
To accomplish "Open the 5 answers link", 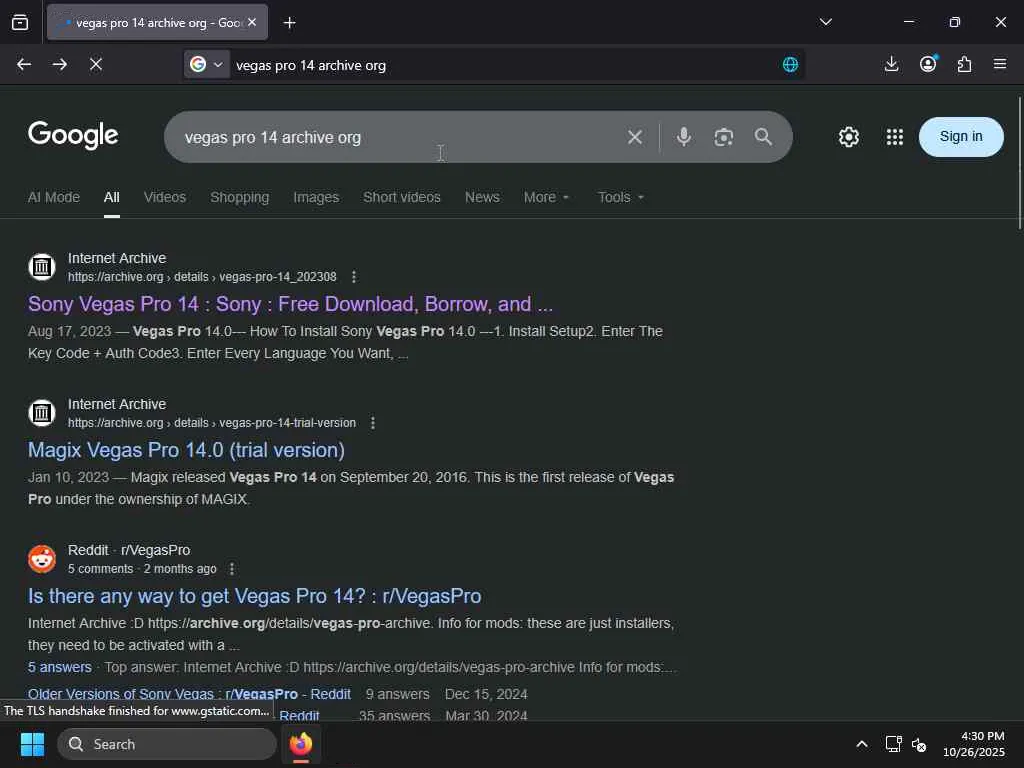I will [59, 667].
